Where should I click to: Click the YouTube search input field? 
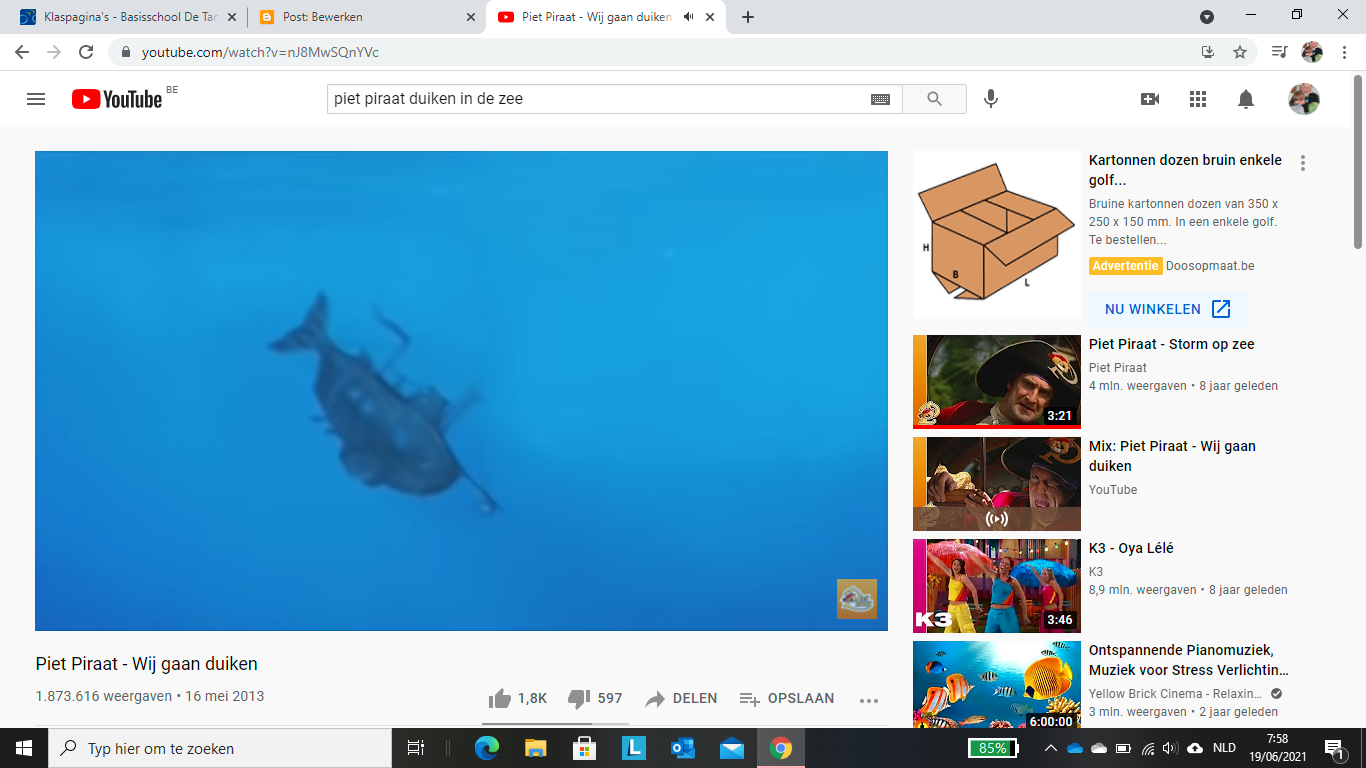point(598,99)
